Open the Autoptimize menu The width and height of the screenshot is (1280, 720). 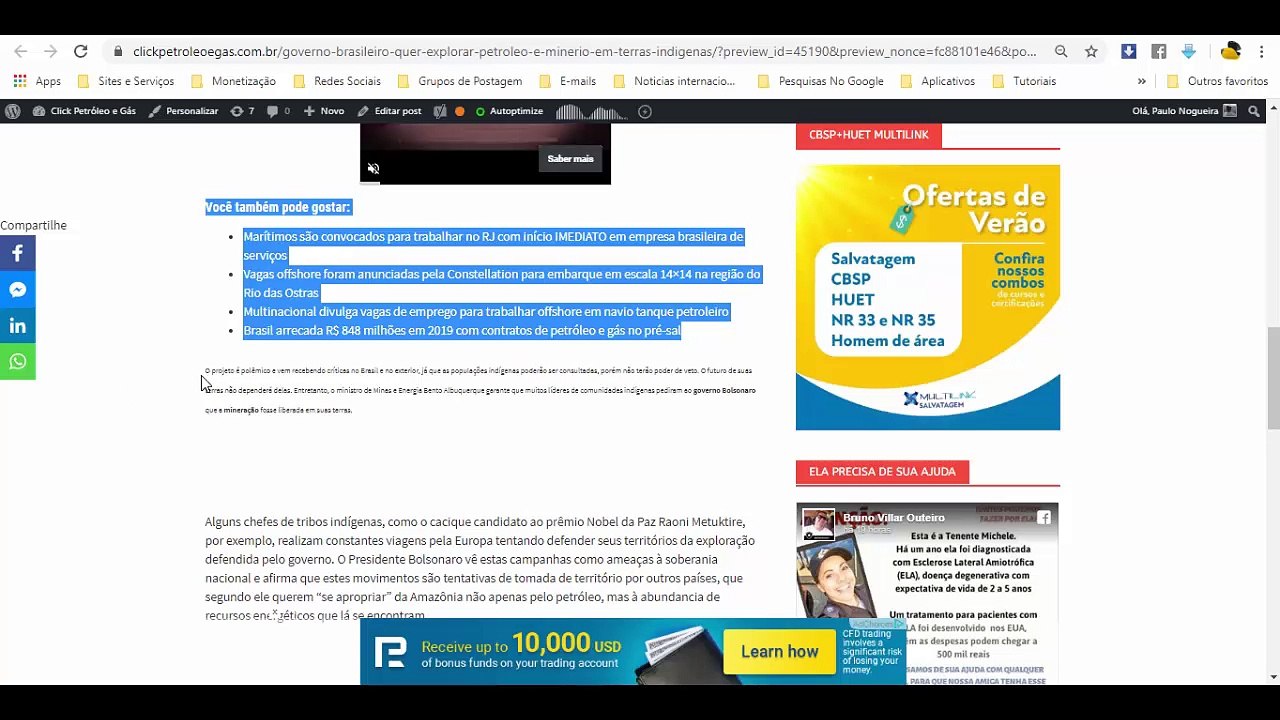[509, 111]
